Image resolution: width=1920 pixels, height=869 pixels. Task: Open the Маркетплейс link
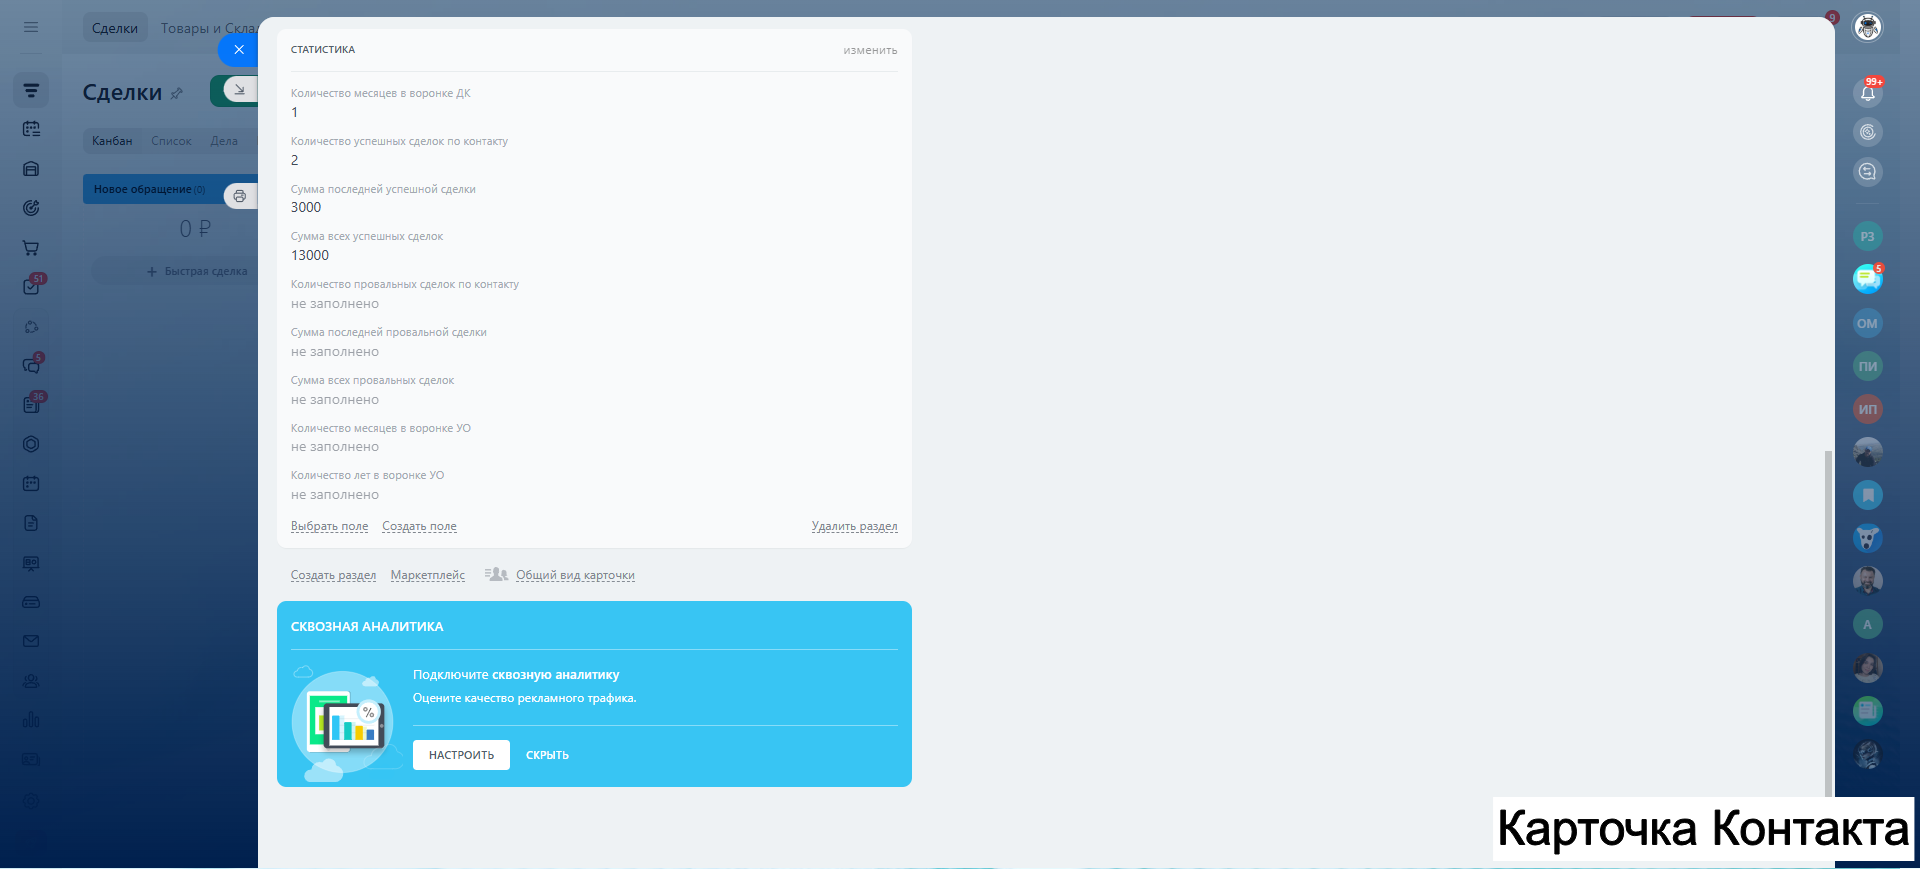coord(428,575)
